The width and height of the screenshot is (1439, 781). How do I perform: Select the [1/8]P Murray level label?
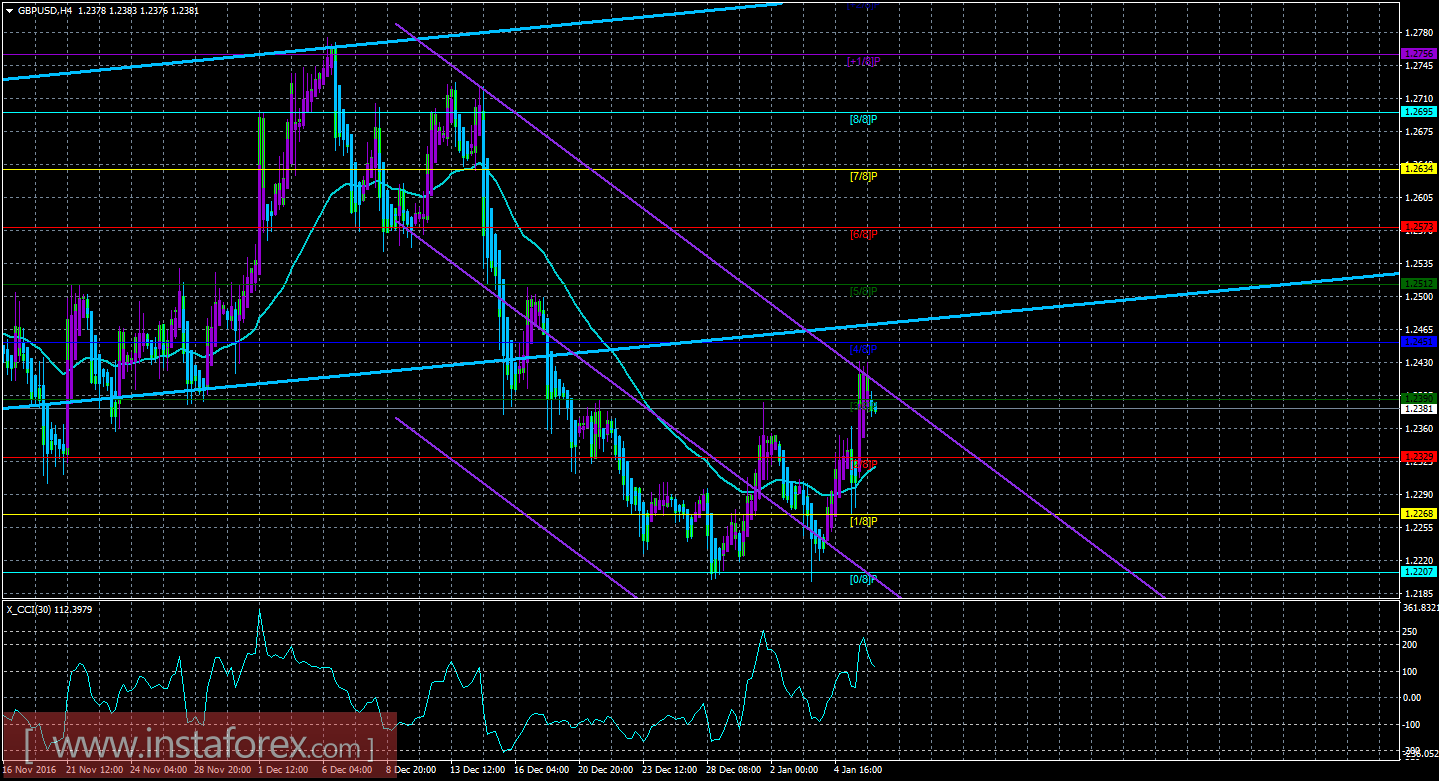[863, 522]
